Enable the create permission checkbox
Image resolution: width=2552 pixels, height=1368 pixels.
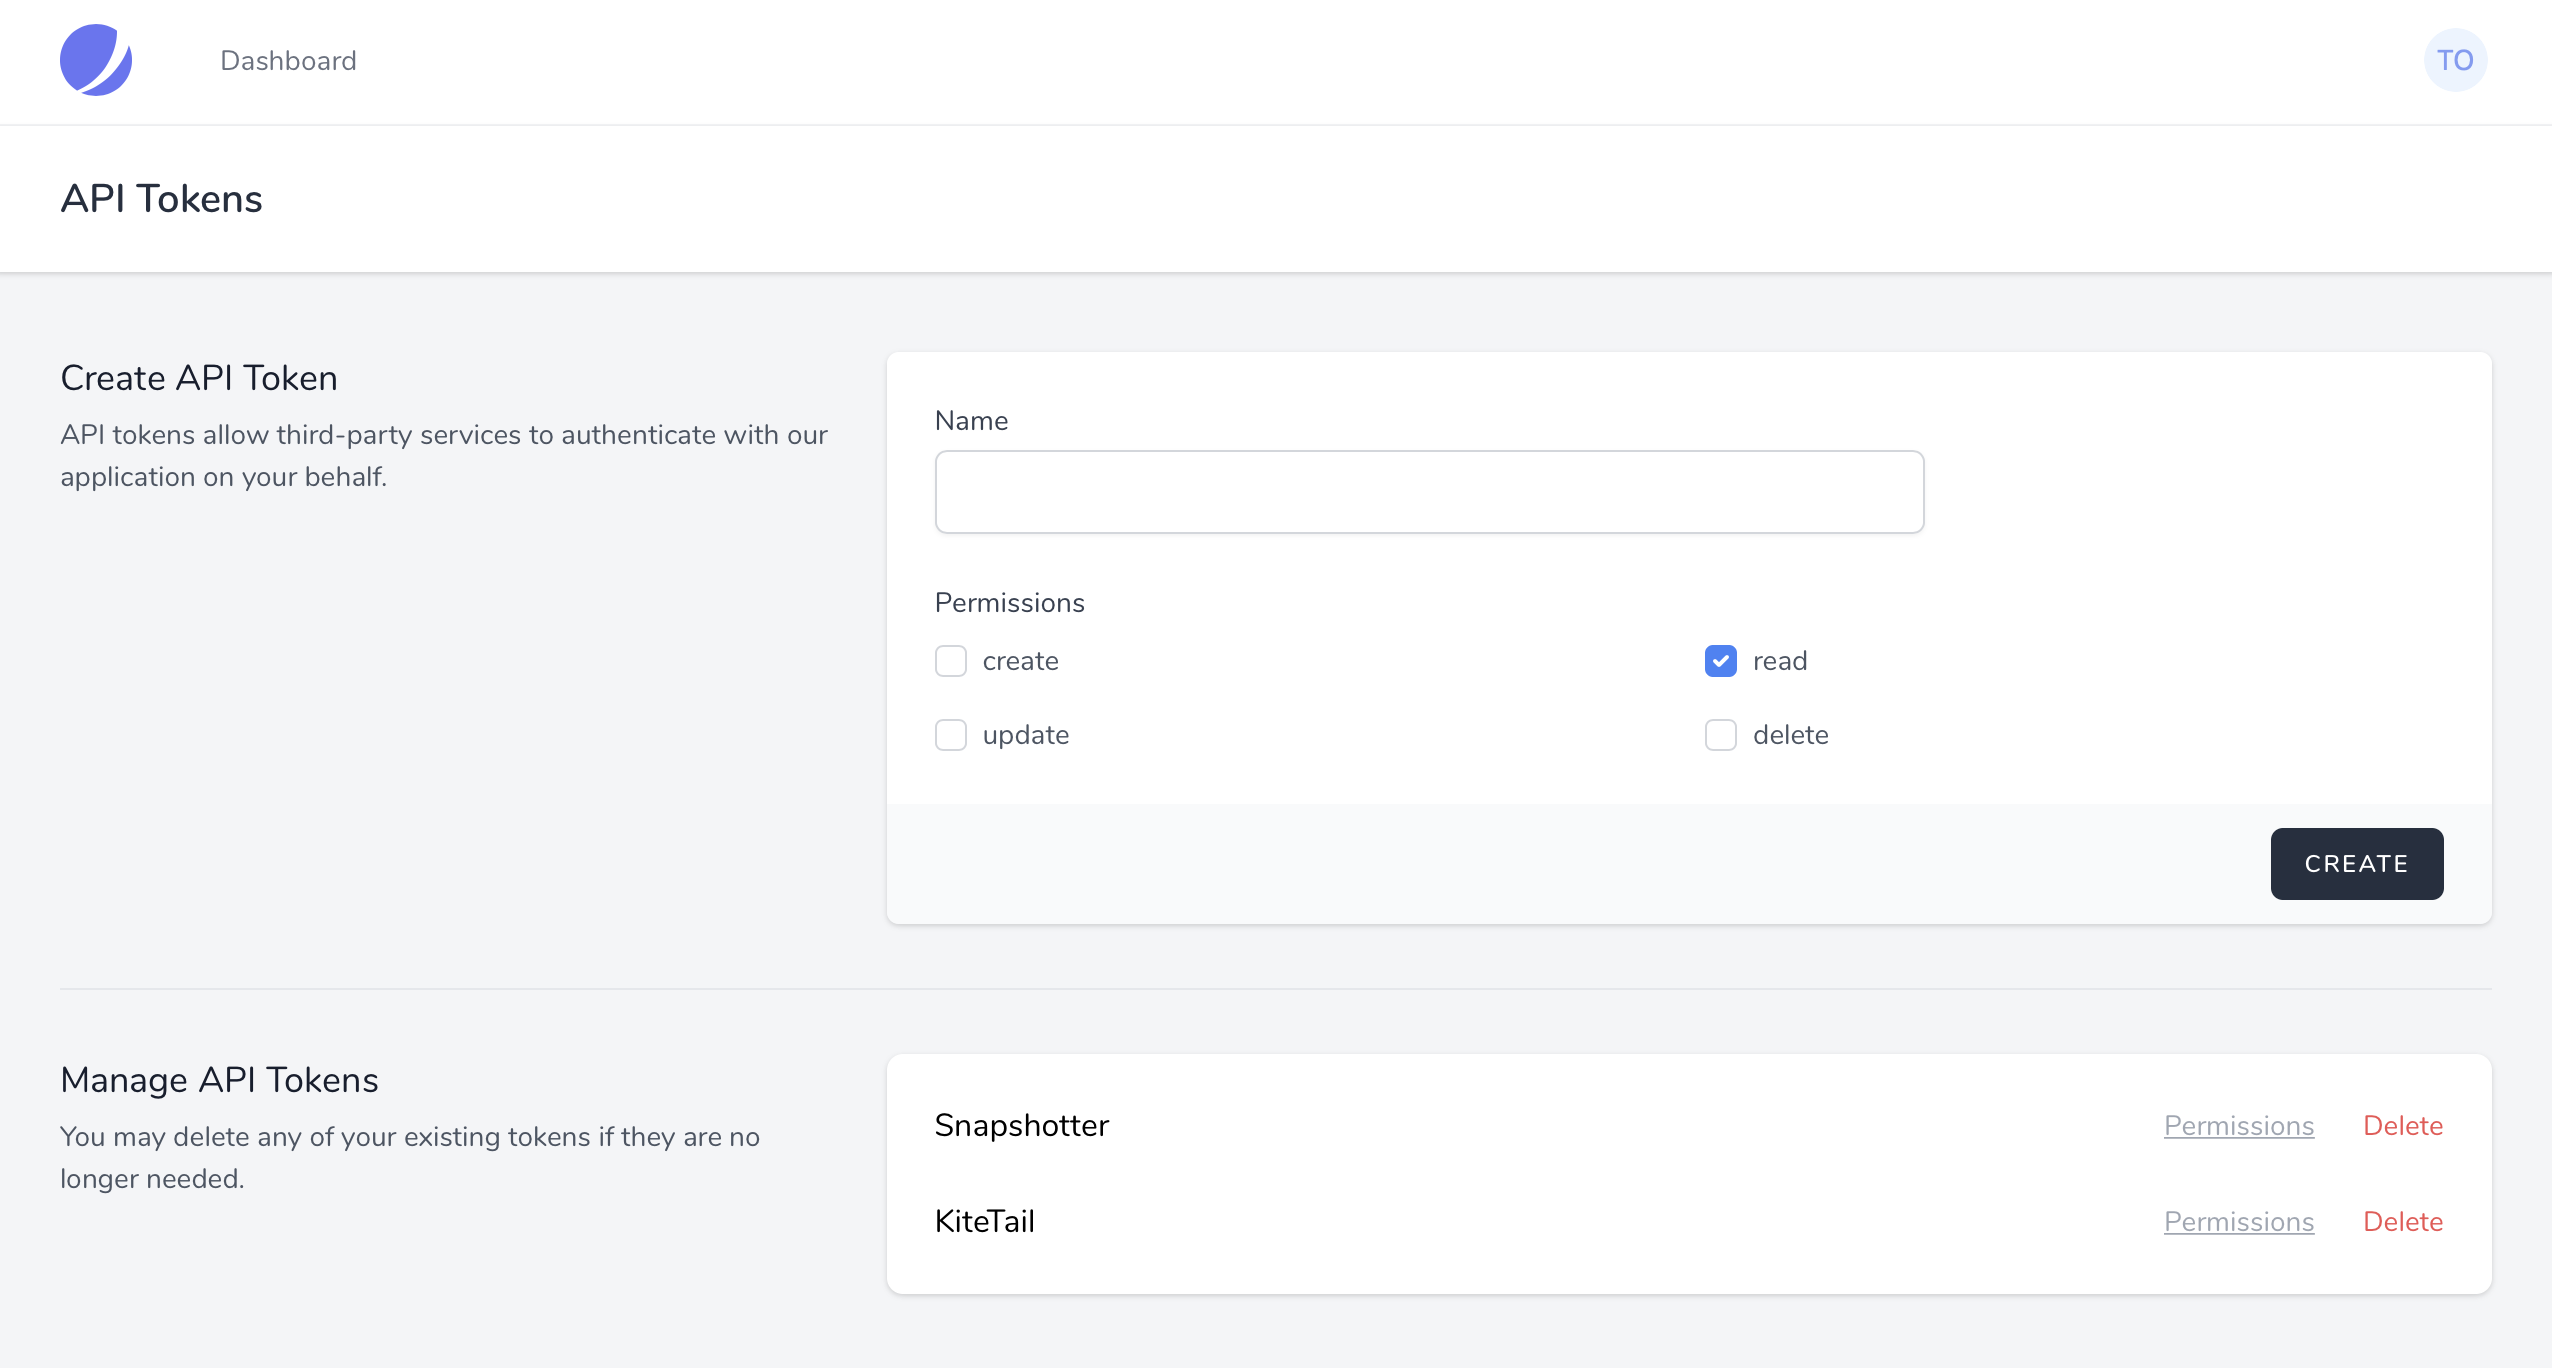(x=952, y=660)
